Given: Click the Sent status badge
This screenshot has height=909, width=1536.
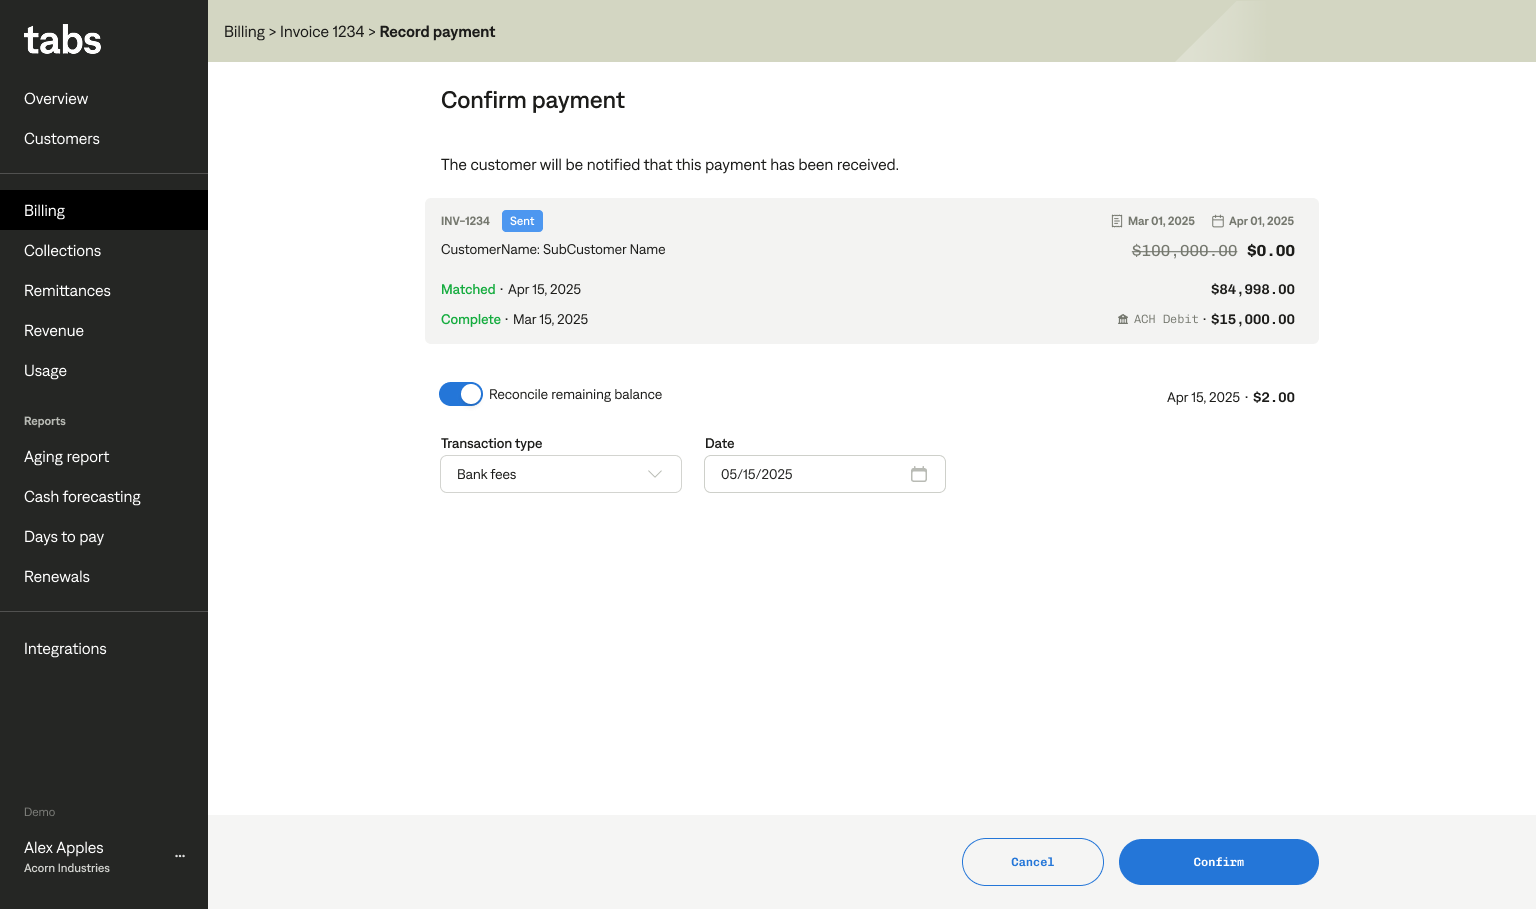Looking at the screenshot, I should [x=522, y=221].
